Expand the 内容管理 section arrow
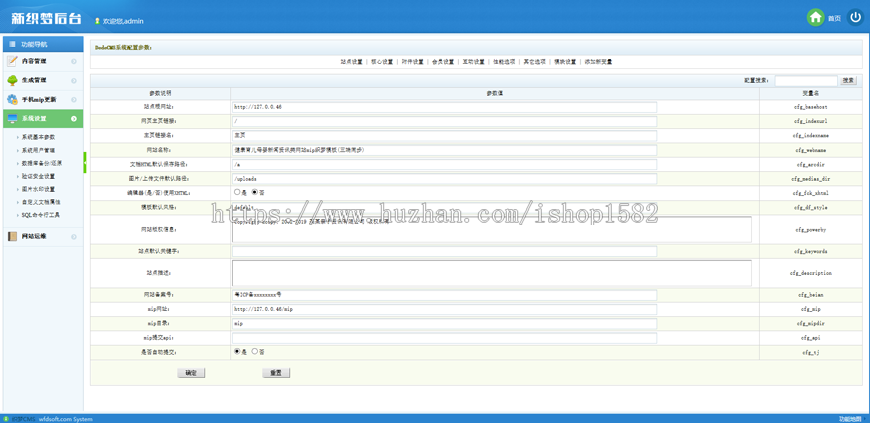 pos(74,61)
